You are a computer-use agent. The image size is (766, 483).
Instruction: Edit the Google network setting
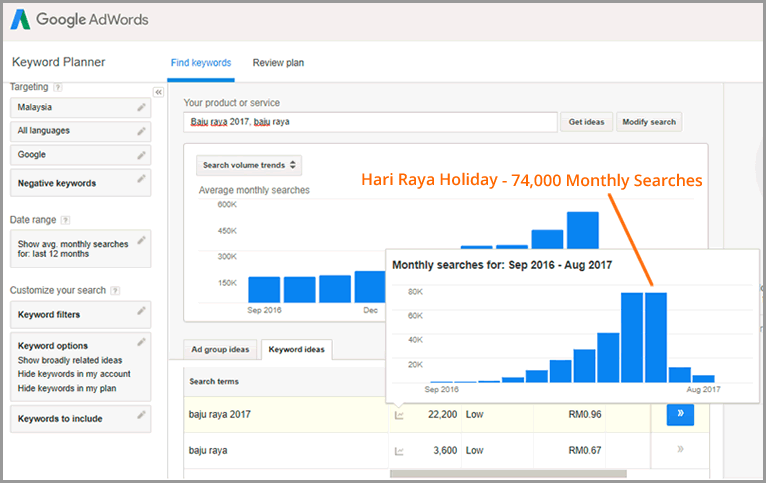click(x=141, y=155)
